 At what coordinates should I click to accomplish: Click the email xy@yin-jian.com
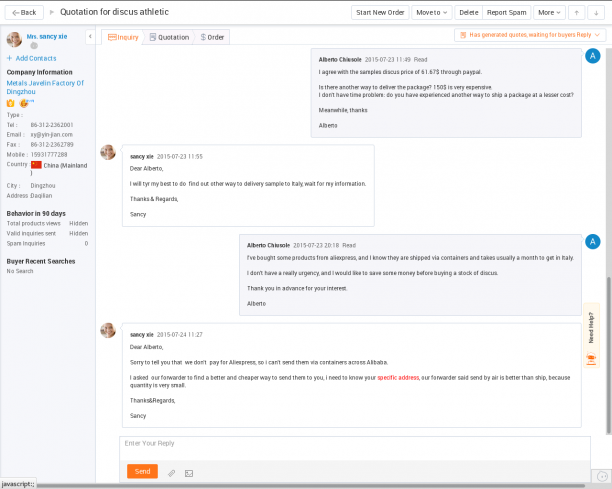coord(52,135)
